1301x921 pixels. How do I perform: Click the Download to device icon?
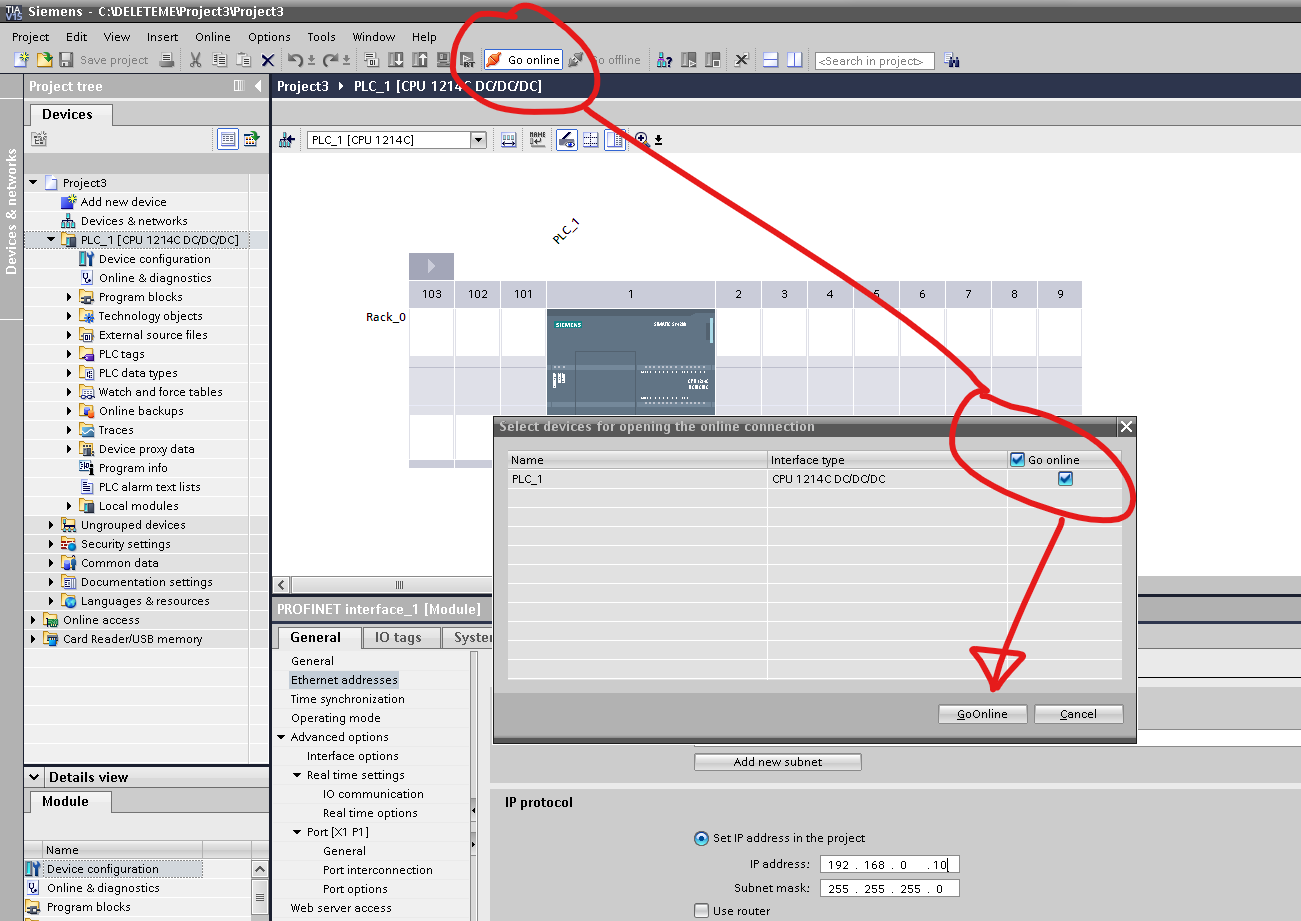point(395,60)
